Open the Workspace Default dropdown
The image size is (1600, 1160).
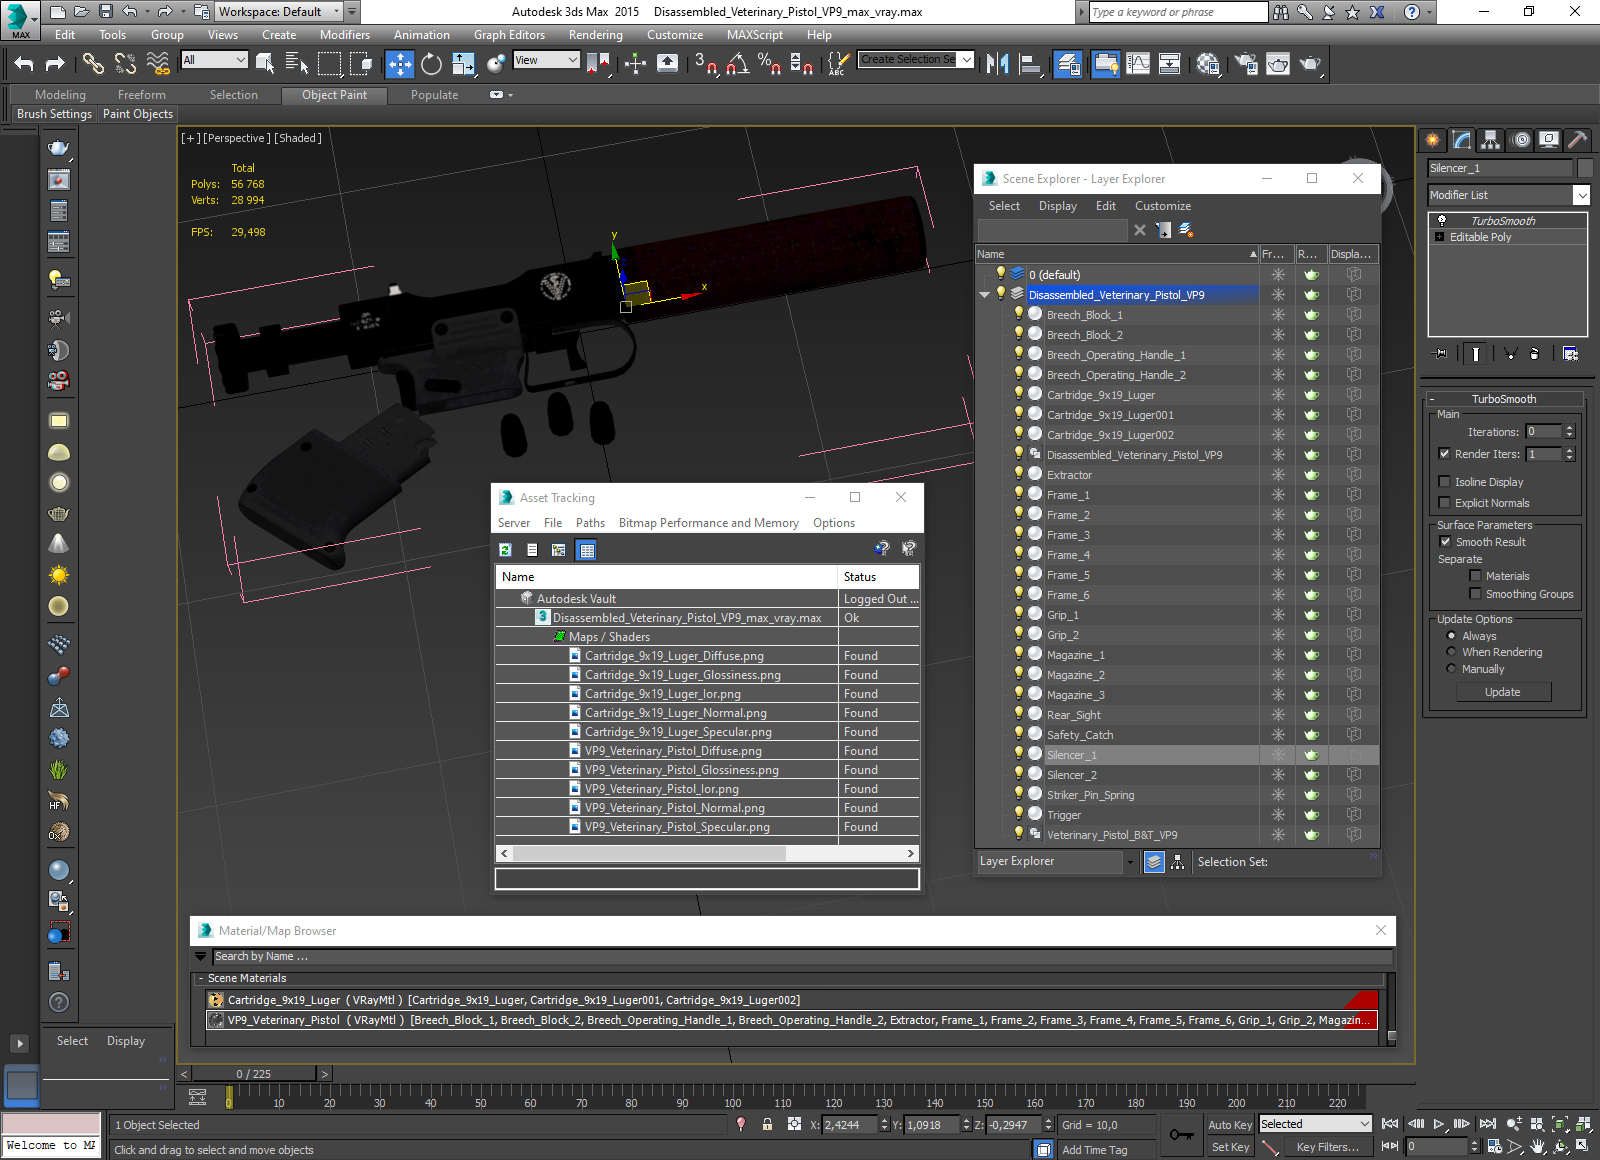(x=337, y=12)
